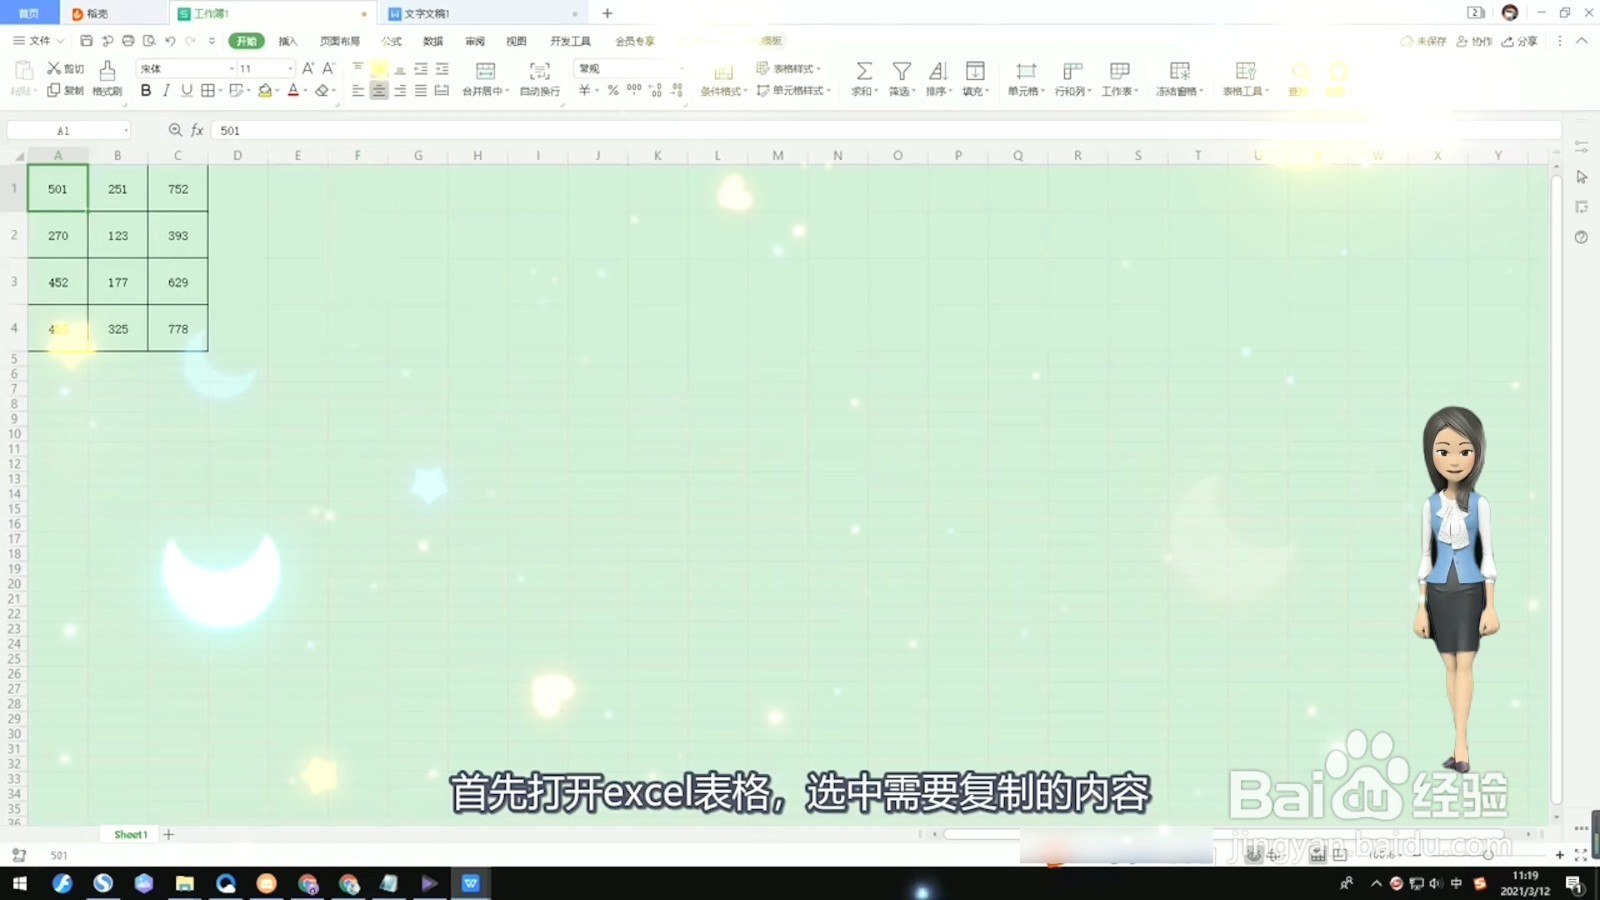Align text right in cell

coord(400,90)
